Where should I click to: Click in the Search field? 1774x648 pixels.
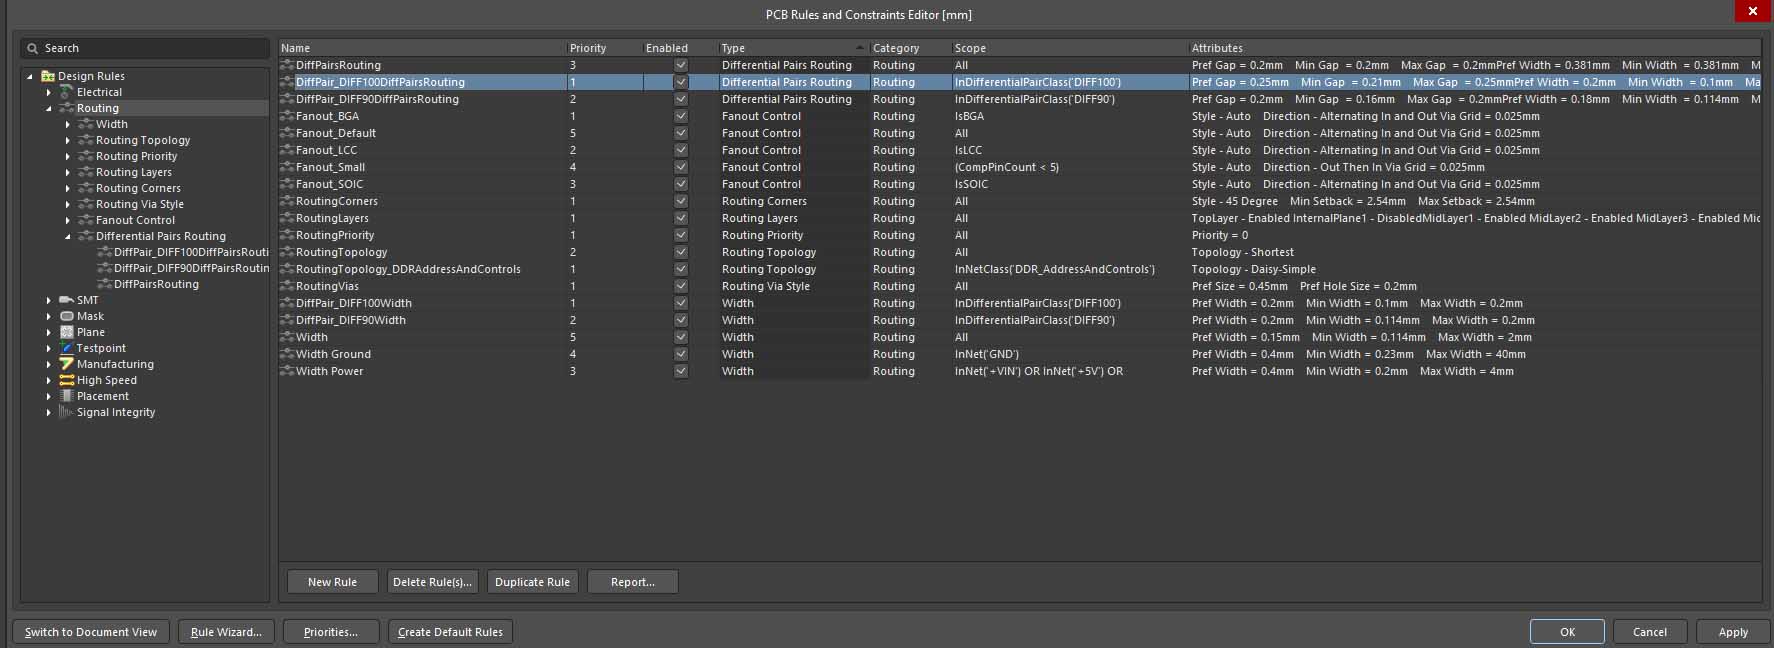pos(150,48)
